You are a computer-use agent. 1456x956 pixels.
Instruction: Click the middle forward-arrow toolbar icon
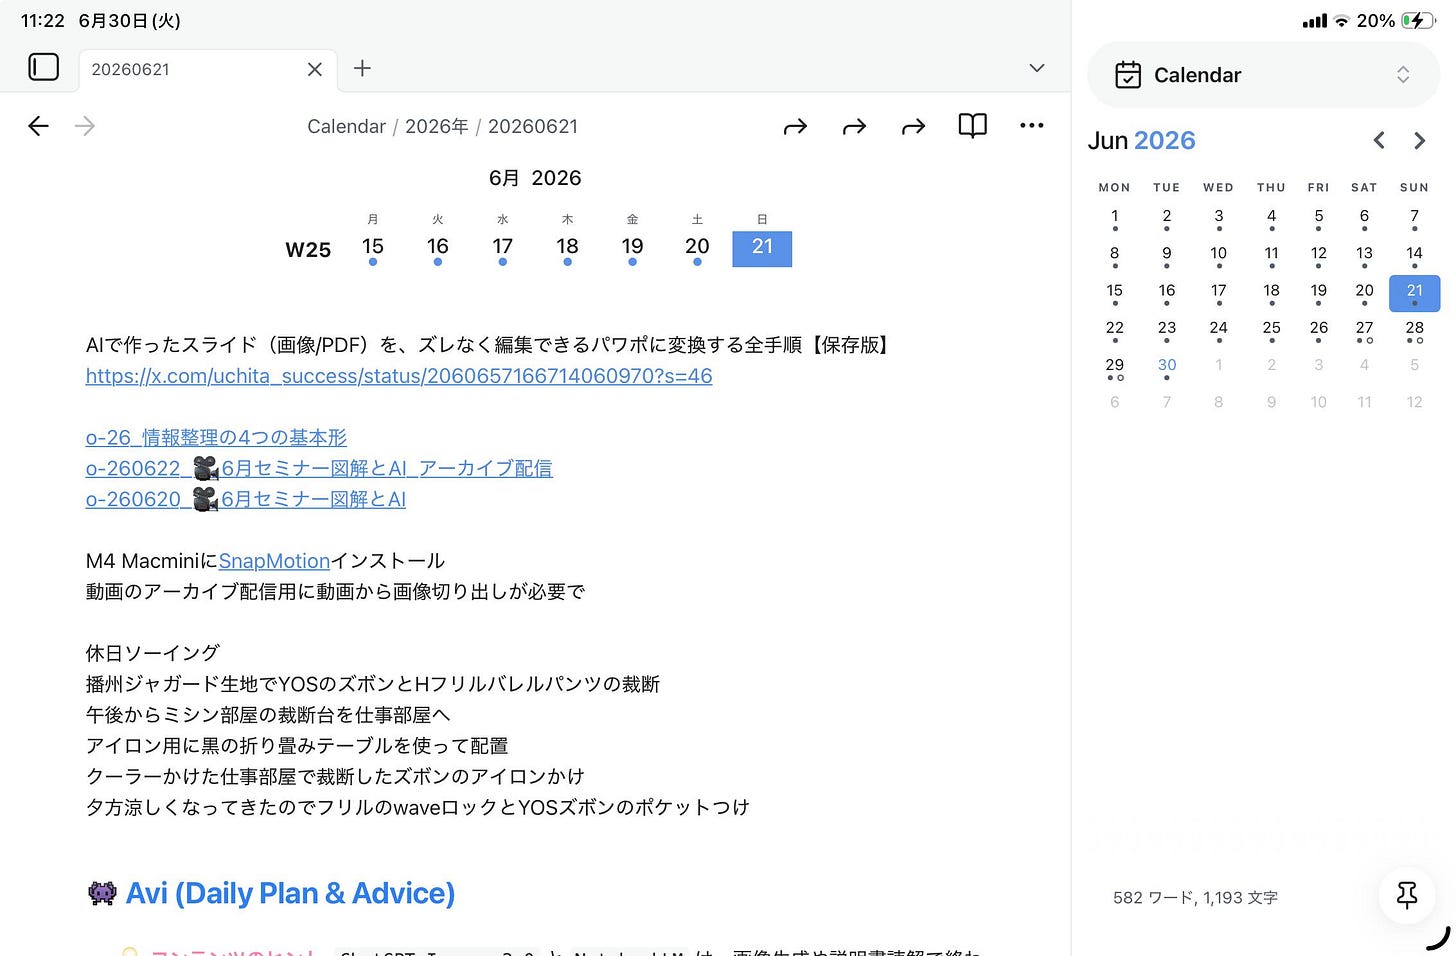(x=854, y=127)
